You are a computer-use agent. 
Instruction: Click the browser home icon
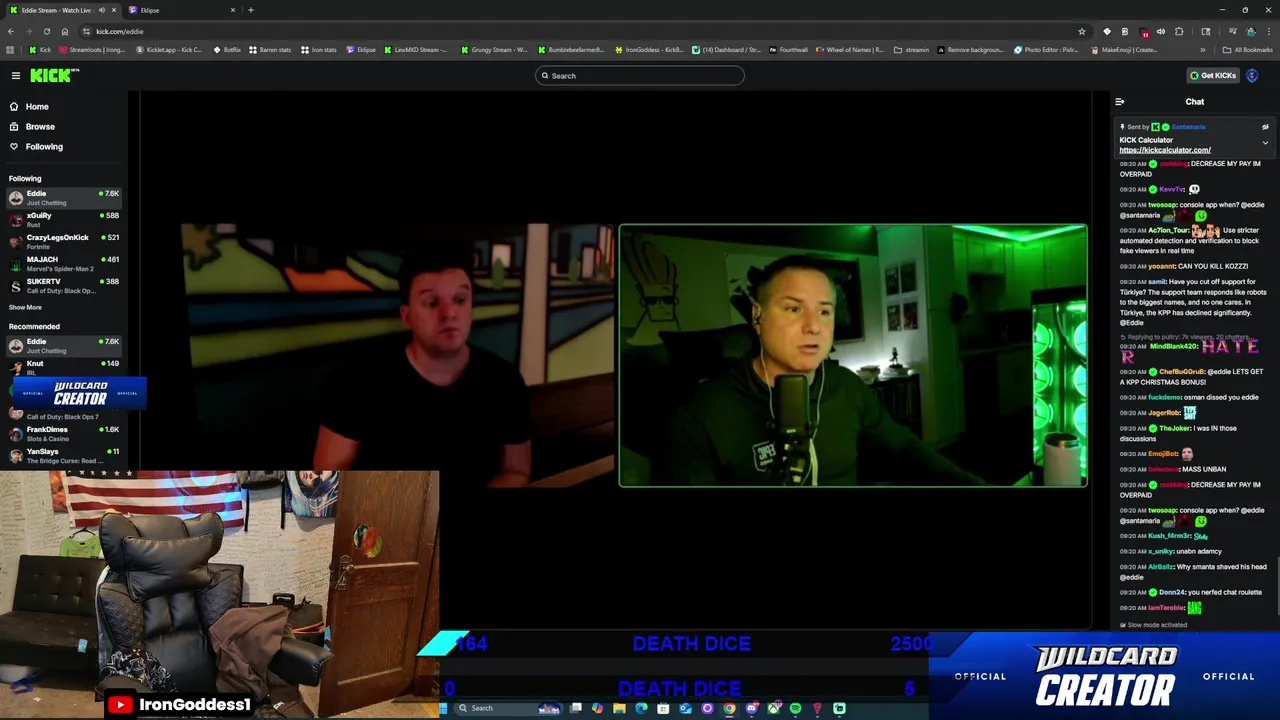[65, 31]
